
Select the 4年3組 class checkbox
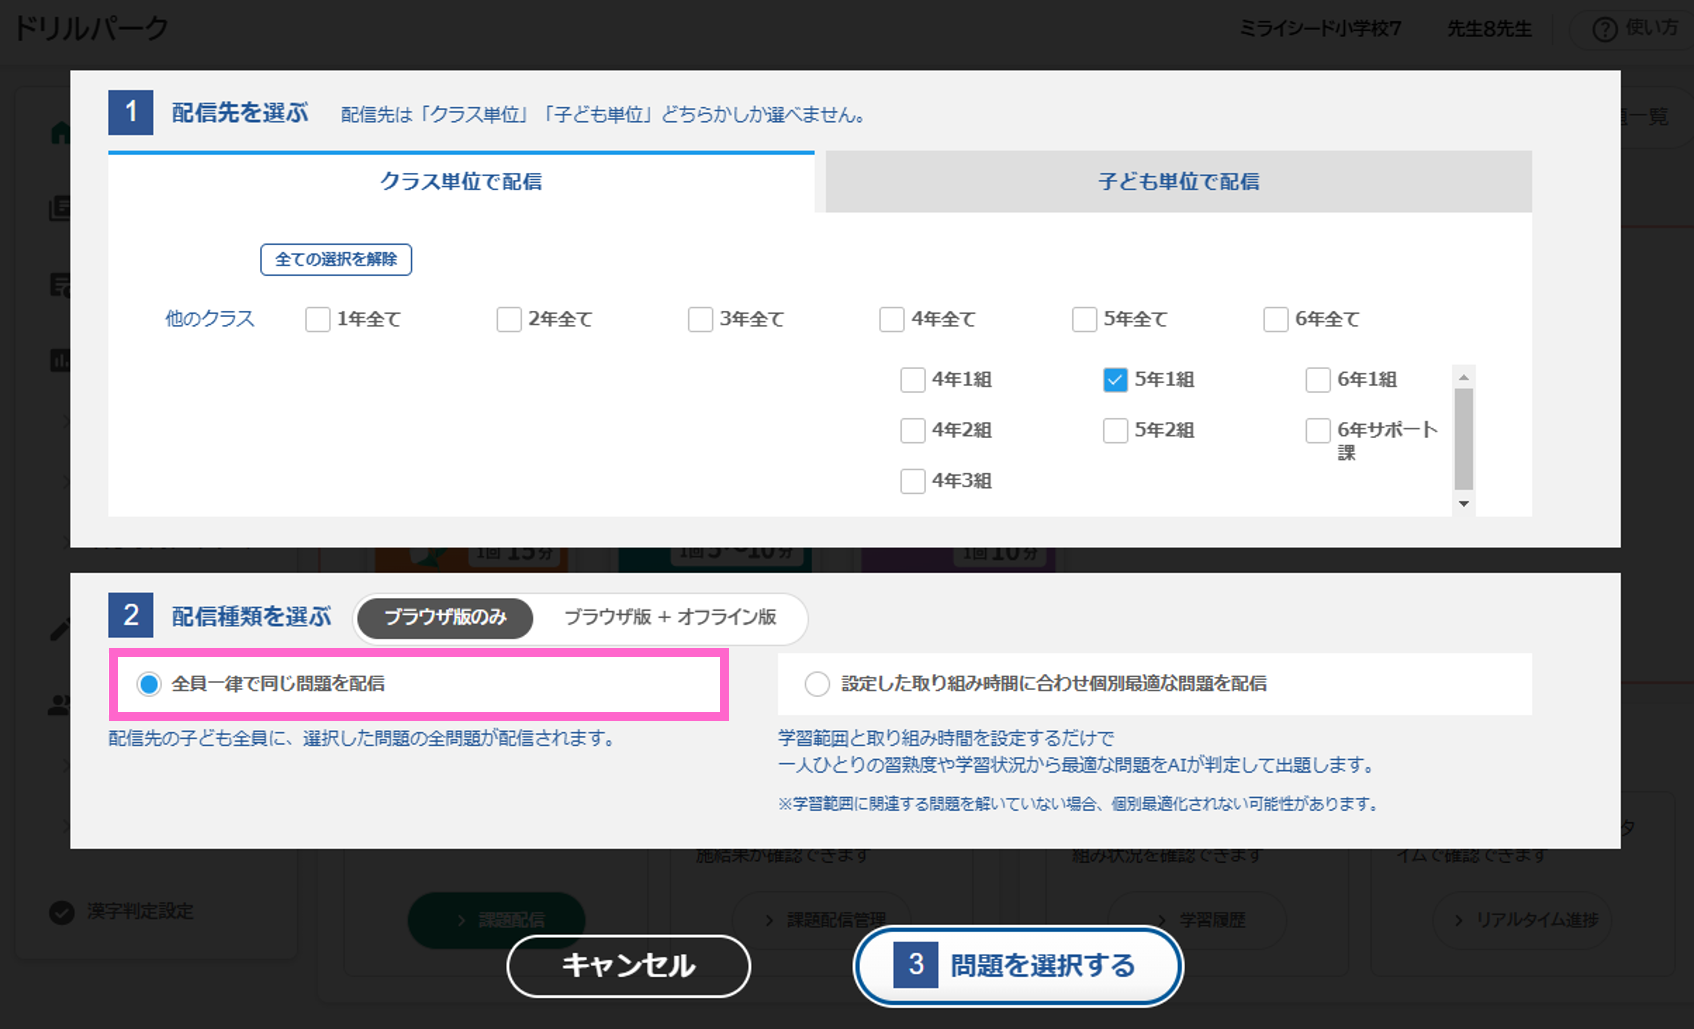[x=913, y=481]
